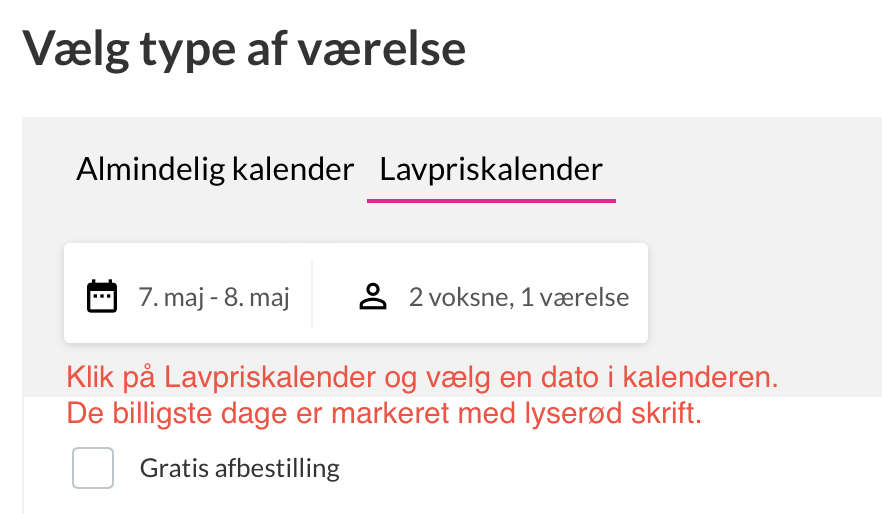The image size is (882, 514).
Task: Switch to the Almindelig kalender tab
Action: (x=215, y=169)
